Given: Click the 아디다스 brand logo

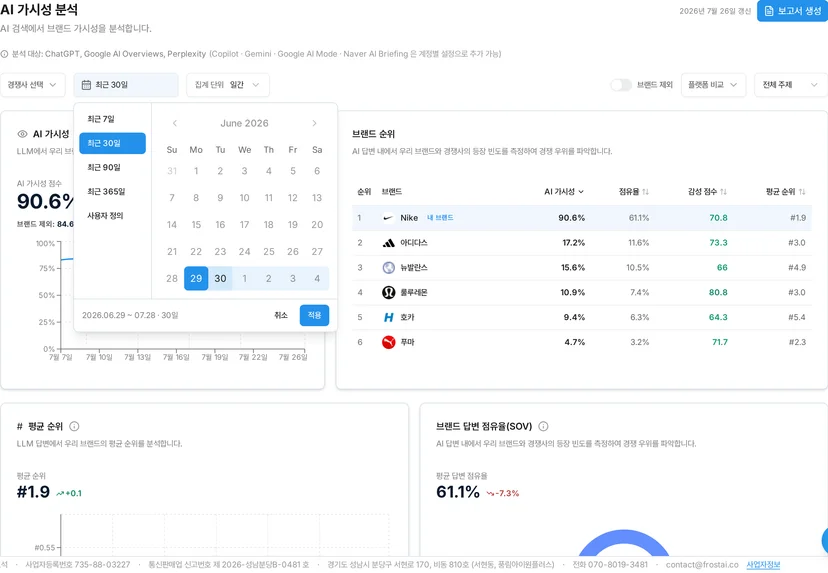Looking at the screenshot, I should coord(388,242).
